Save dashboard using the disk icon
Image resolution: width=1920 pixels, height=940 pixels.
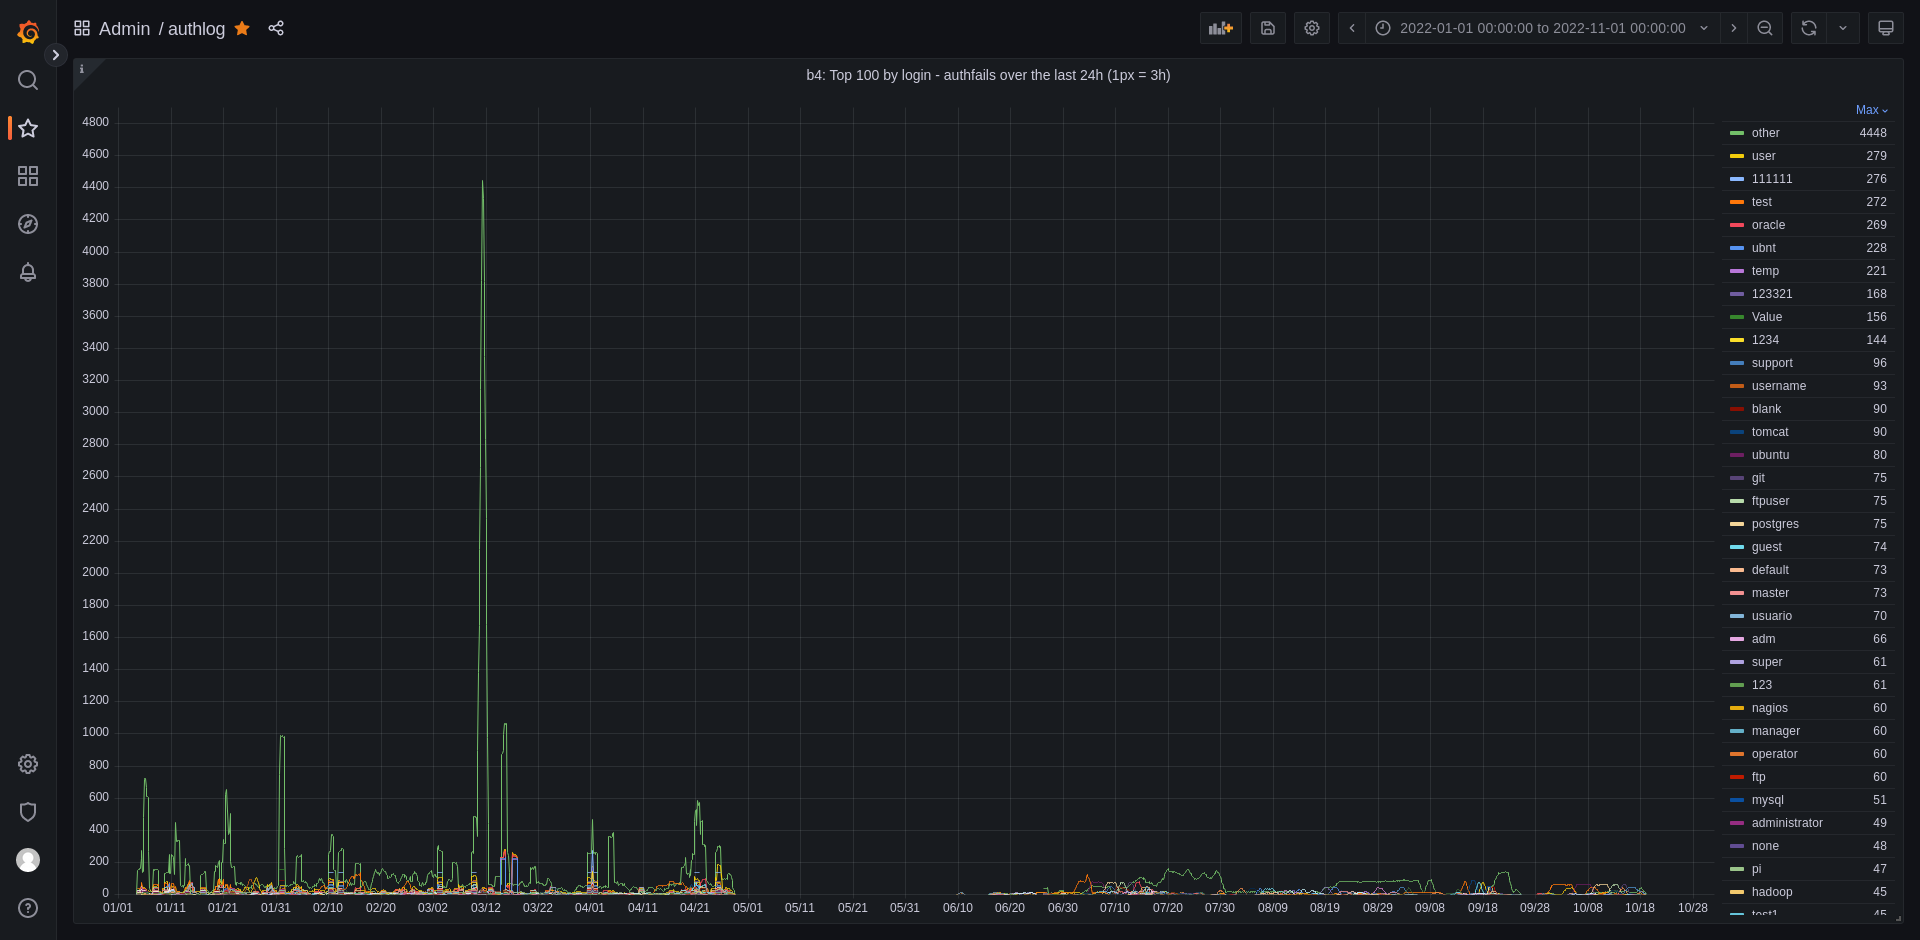[1267, 28]
